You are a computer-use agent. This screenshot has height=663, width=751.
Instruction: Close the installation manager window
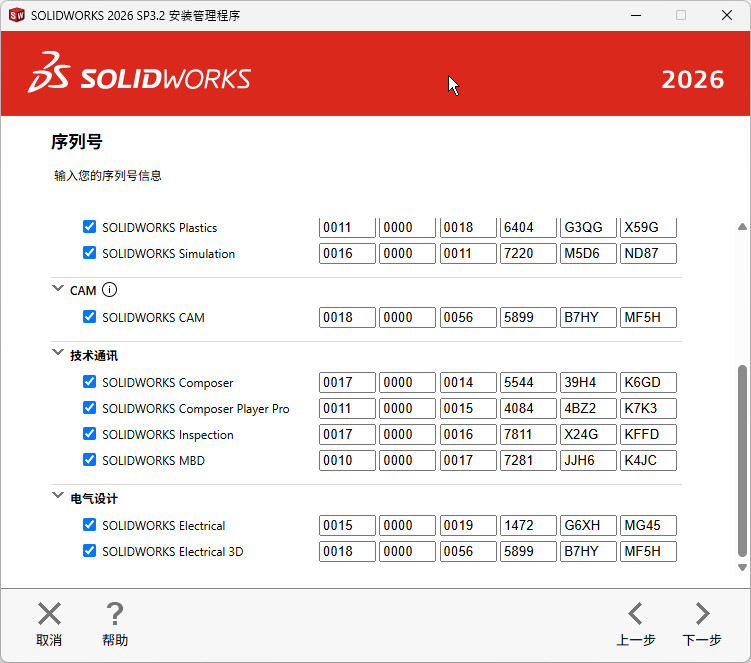(x=727, y=15)
